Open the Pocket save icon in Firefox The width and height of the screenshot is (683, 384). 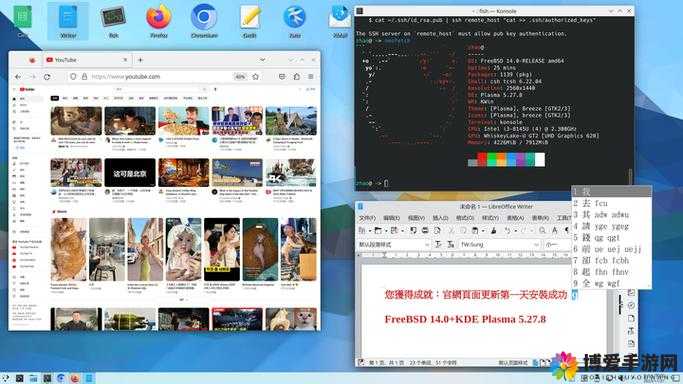(282, 77)
